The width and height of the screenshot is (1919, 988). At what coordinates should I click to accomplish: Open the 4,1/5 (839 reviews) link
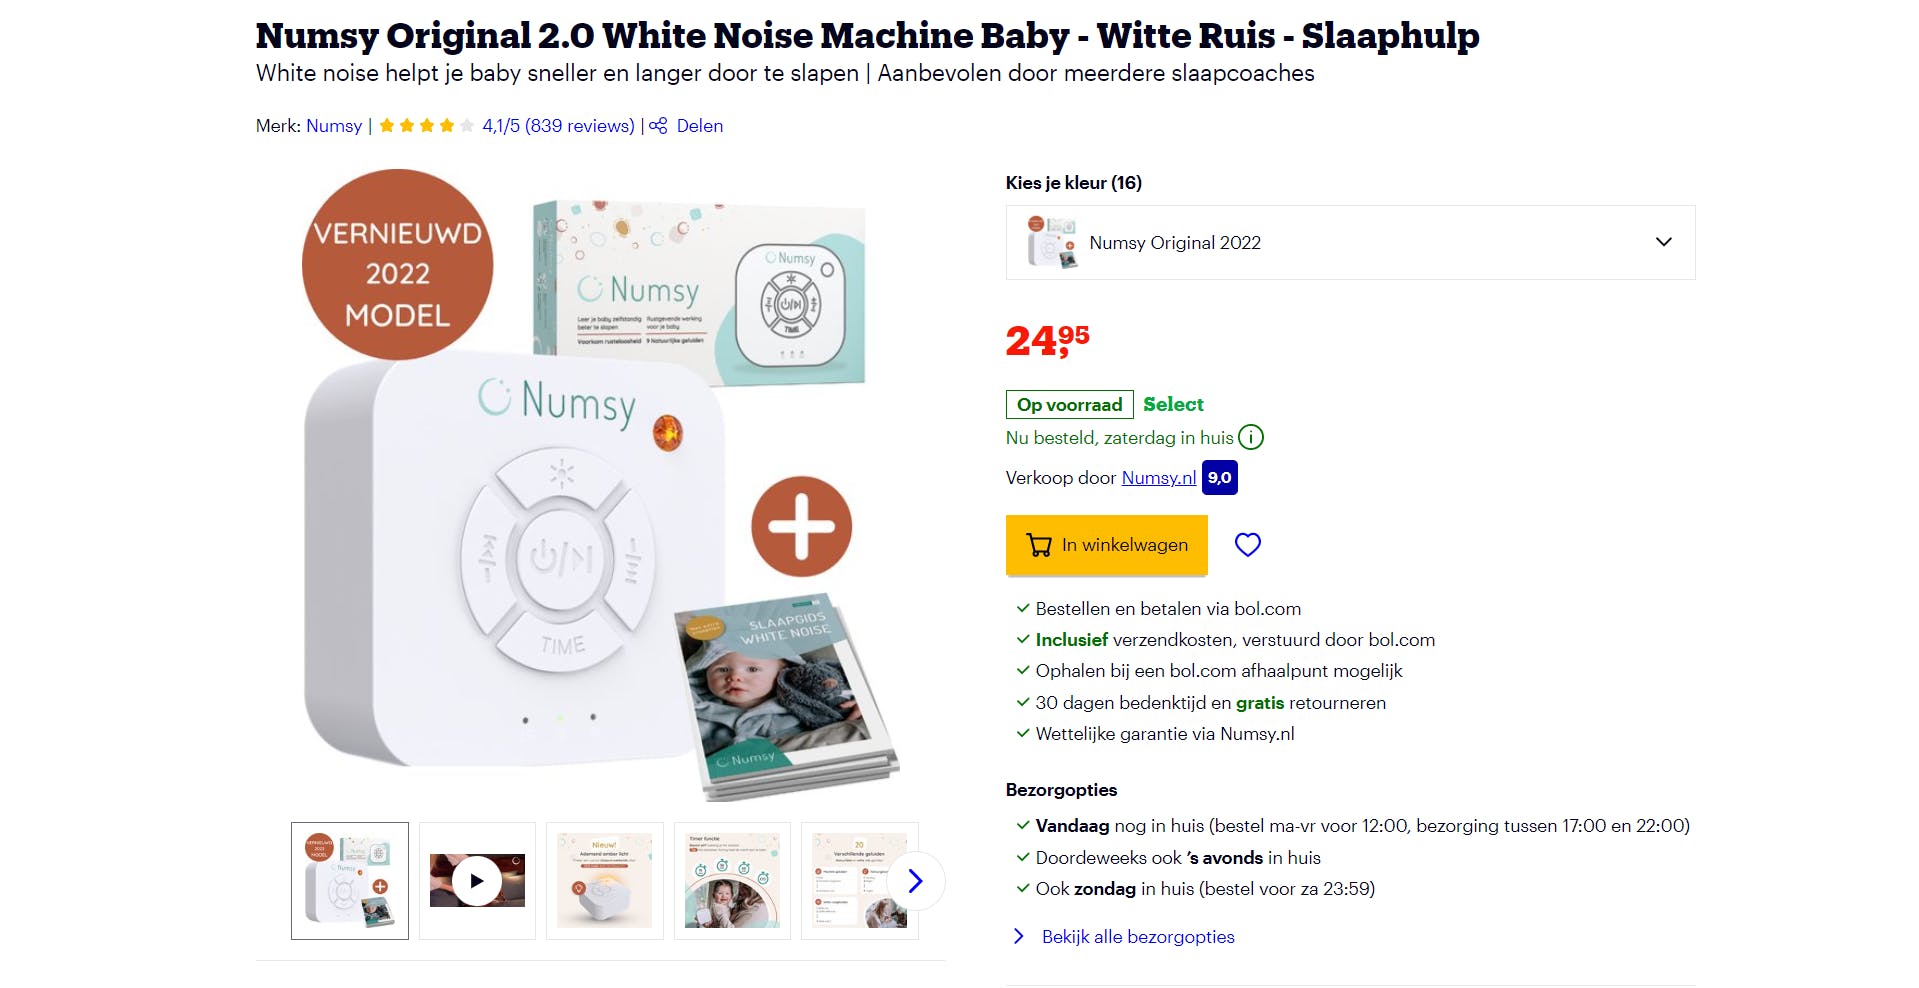tap(558, 126)
